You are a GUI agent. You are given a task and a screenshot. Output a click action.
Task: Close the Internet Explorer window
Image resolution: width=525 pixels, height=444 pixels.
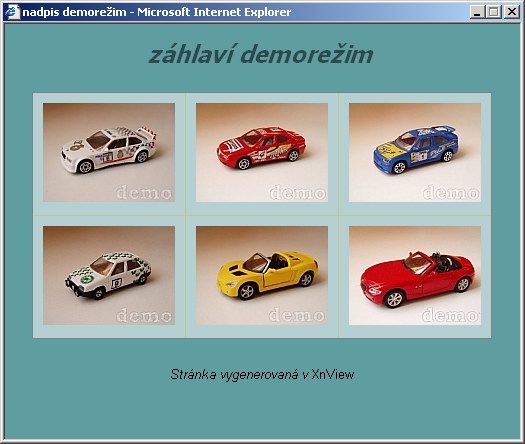coord(511,12)
